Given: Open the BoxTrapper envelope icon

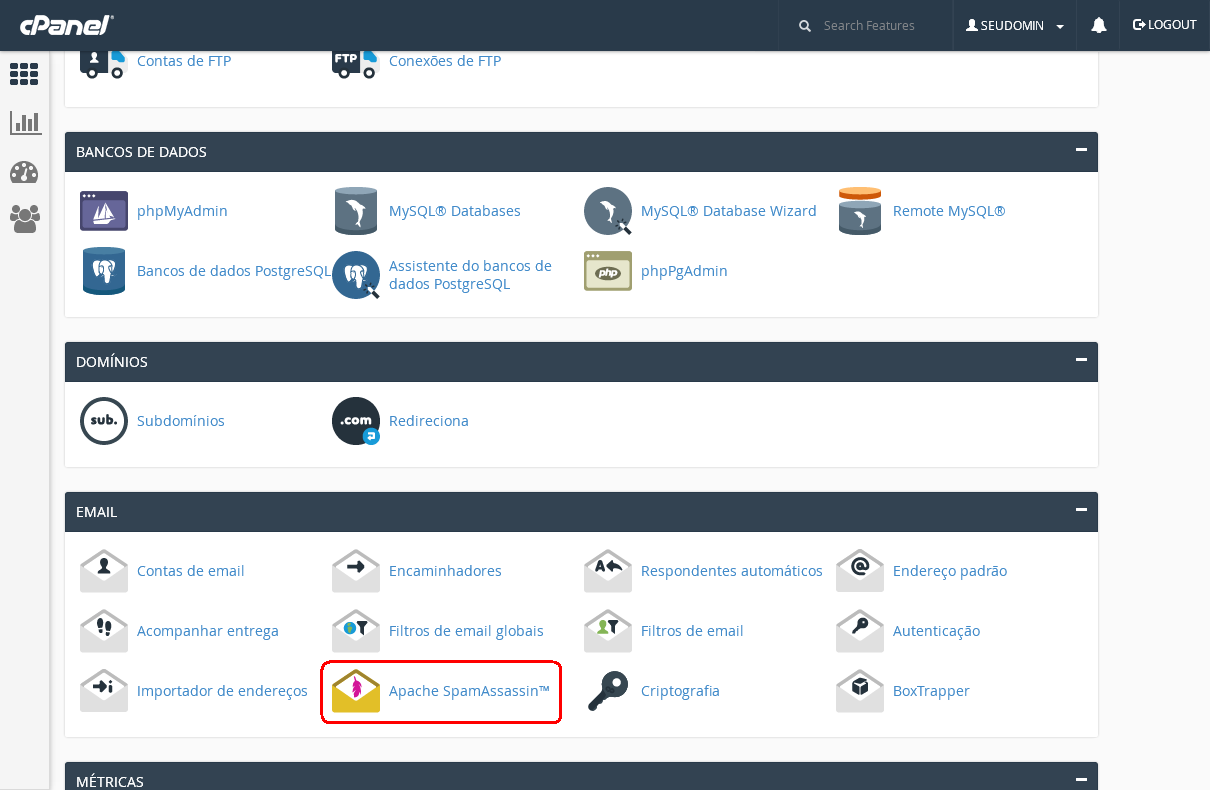Looking at the screenshot, I should pos(860,691).
